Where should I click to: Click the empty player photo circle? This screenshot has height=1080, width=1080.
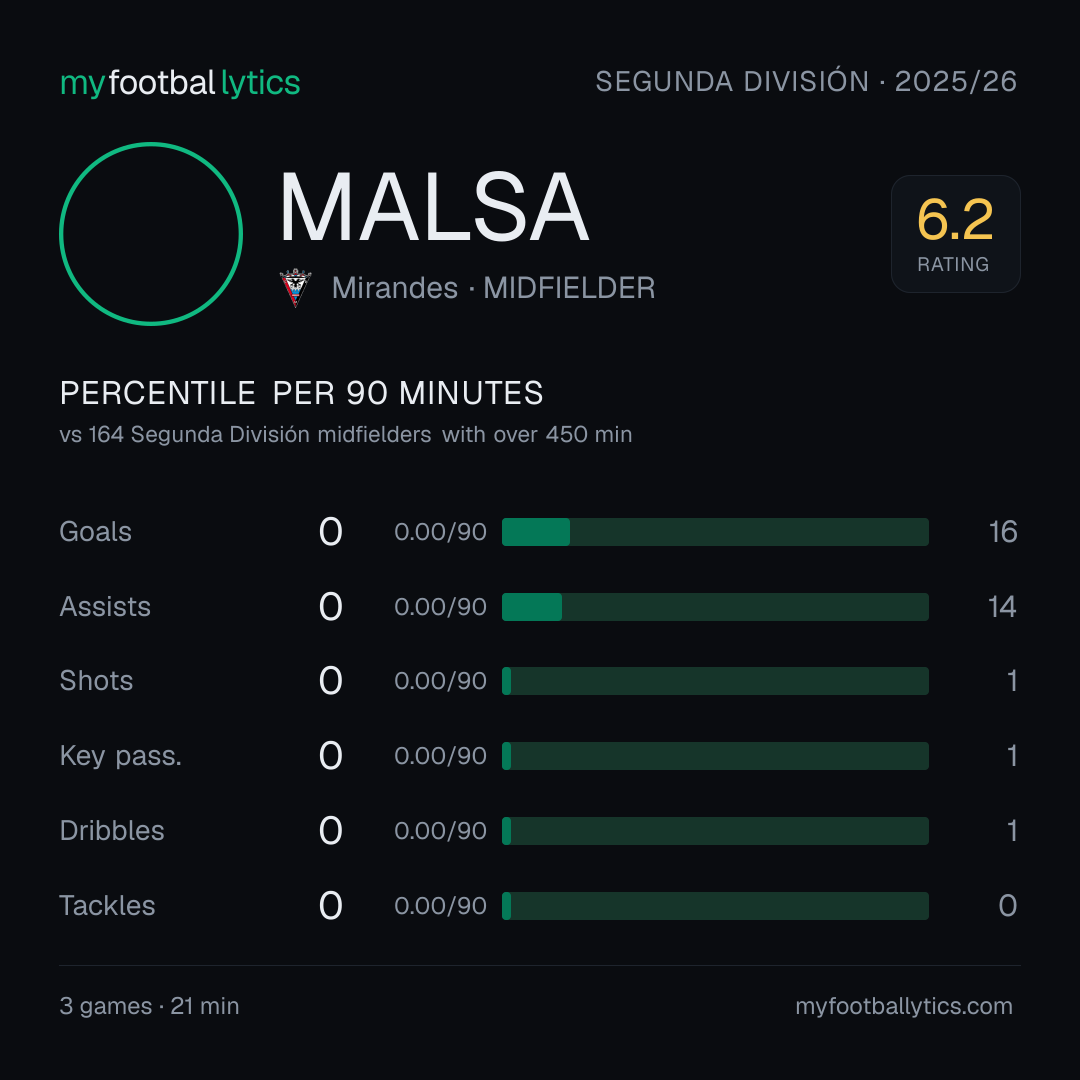(x=151, y=233)
